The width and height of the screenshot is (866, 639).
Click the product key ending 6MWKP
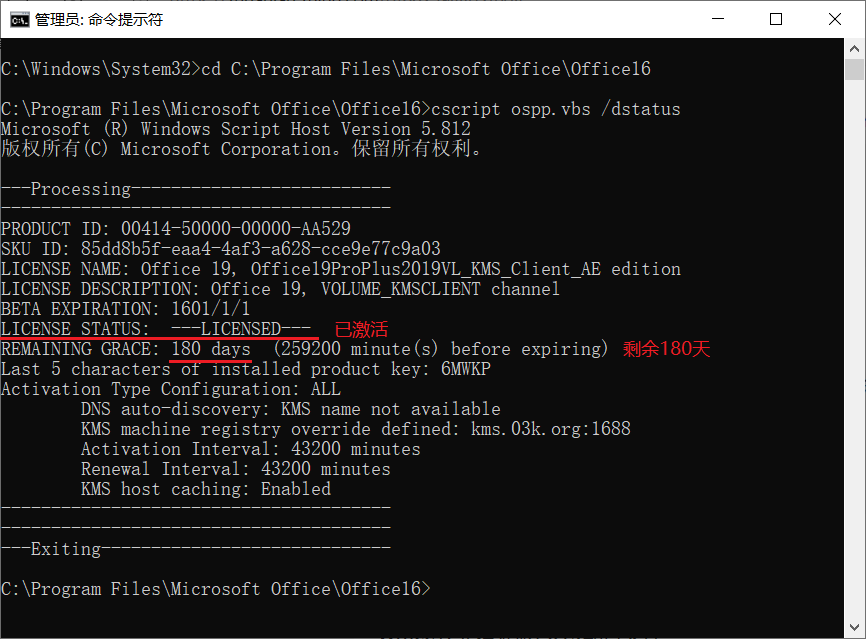point(466,368)
